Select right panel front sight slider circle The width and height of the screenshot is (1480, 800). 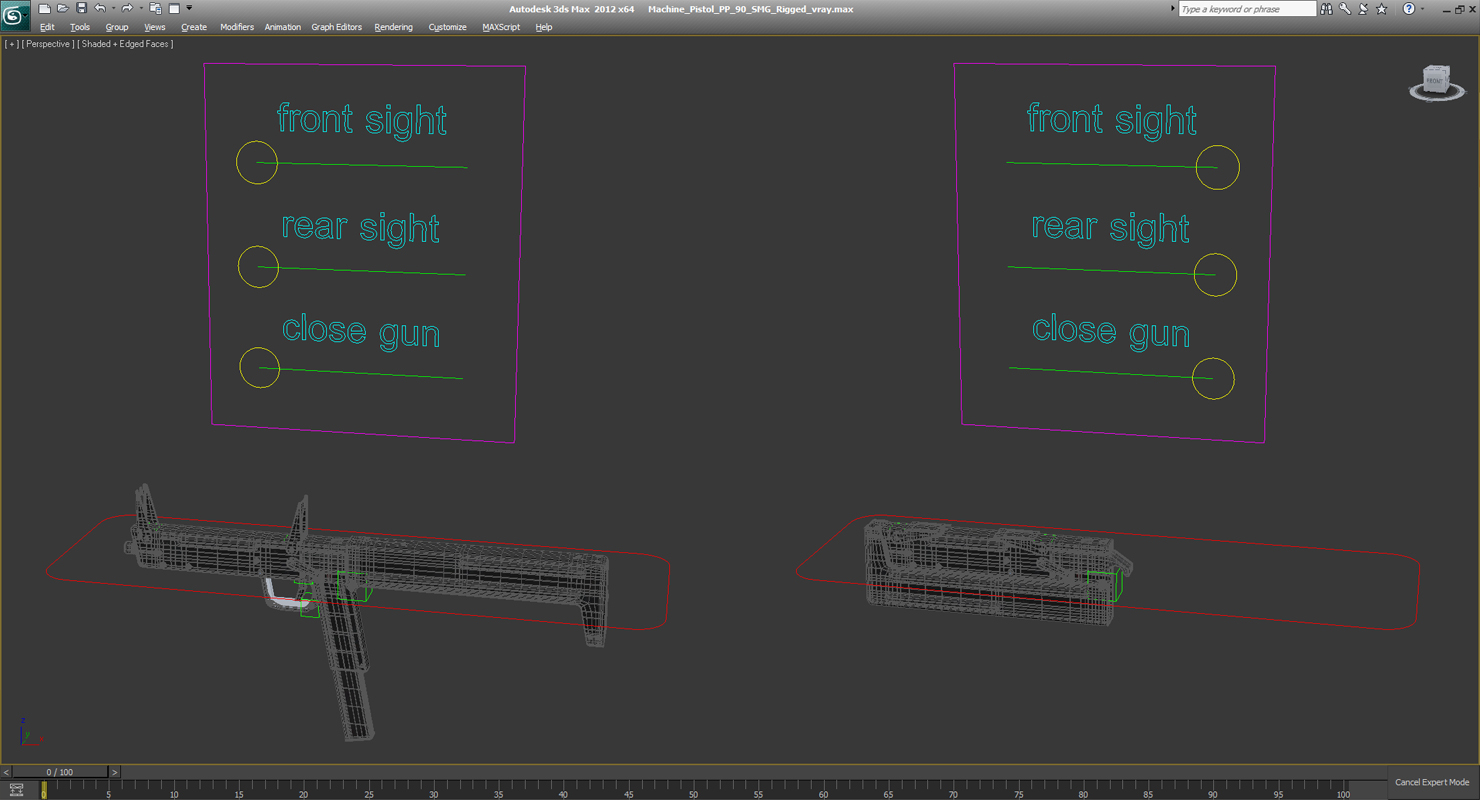(x=1218, y=168)
